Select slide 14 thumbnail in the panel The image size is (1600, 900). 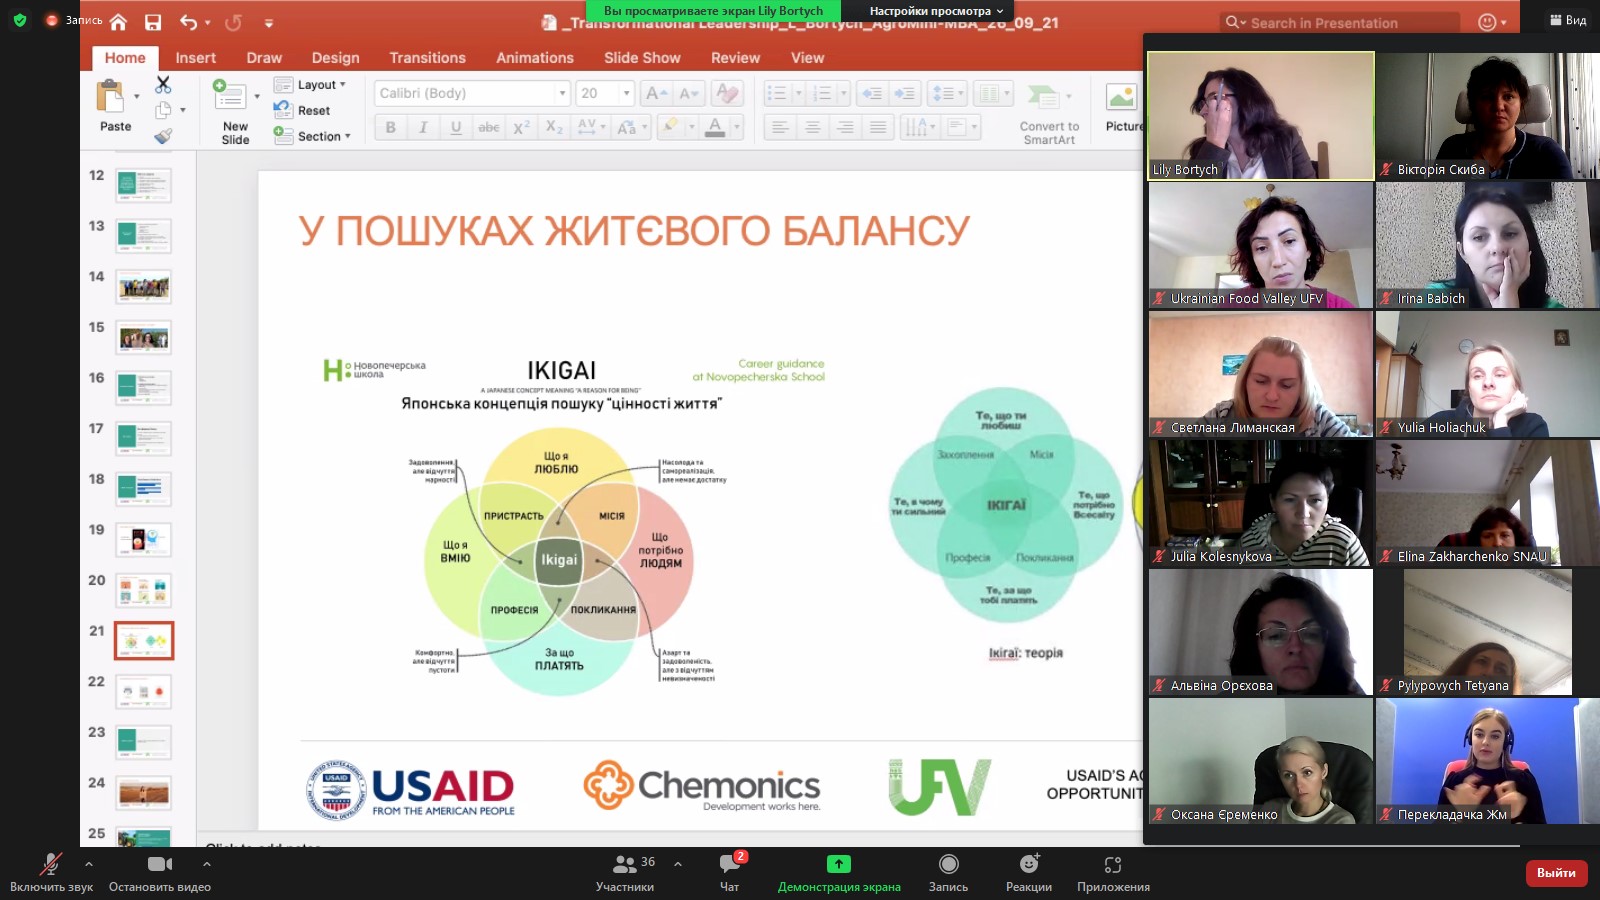[144, 287]
